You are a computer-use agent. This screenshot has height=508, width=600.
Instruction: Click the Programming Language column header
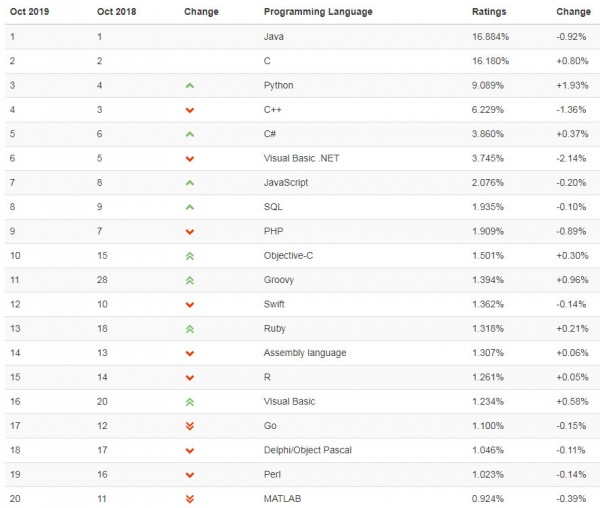coord(317,12)
